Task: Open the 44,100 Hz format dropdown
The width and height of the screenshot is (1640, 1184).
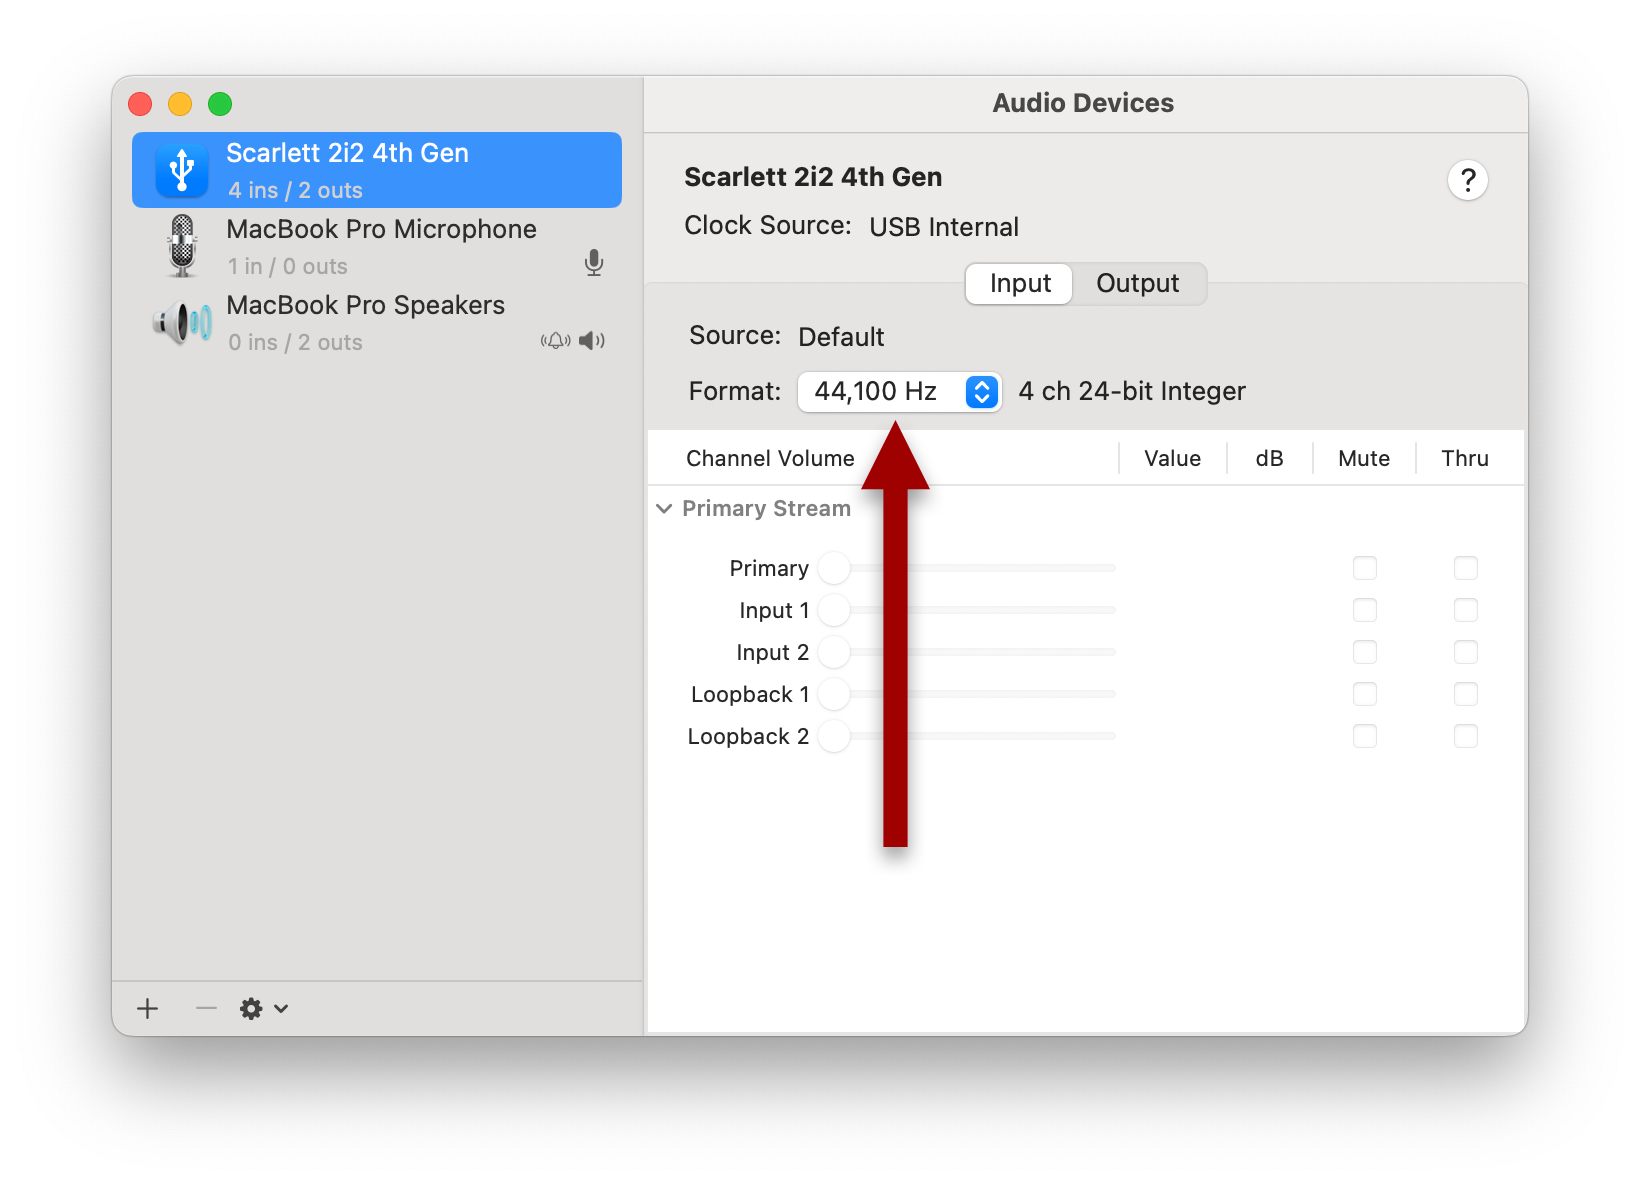Action: [899, 391]
